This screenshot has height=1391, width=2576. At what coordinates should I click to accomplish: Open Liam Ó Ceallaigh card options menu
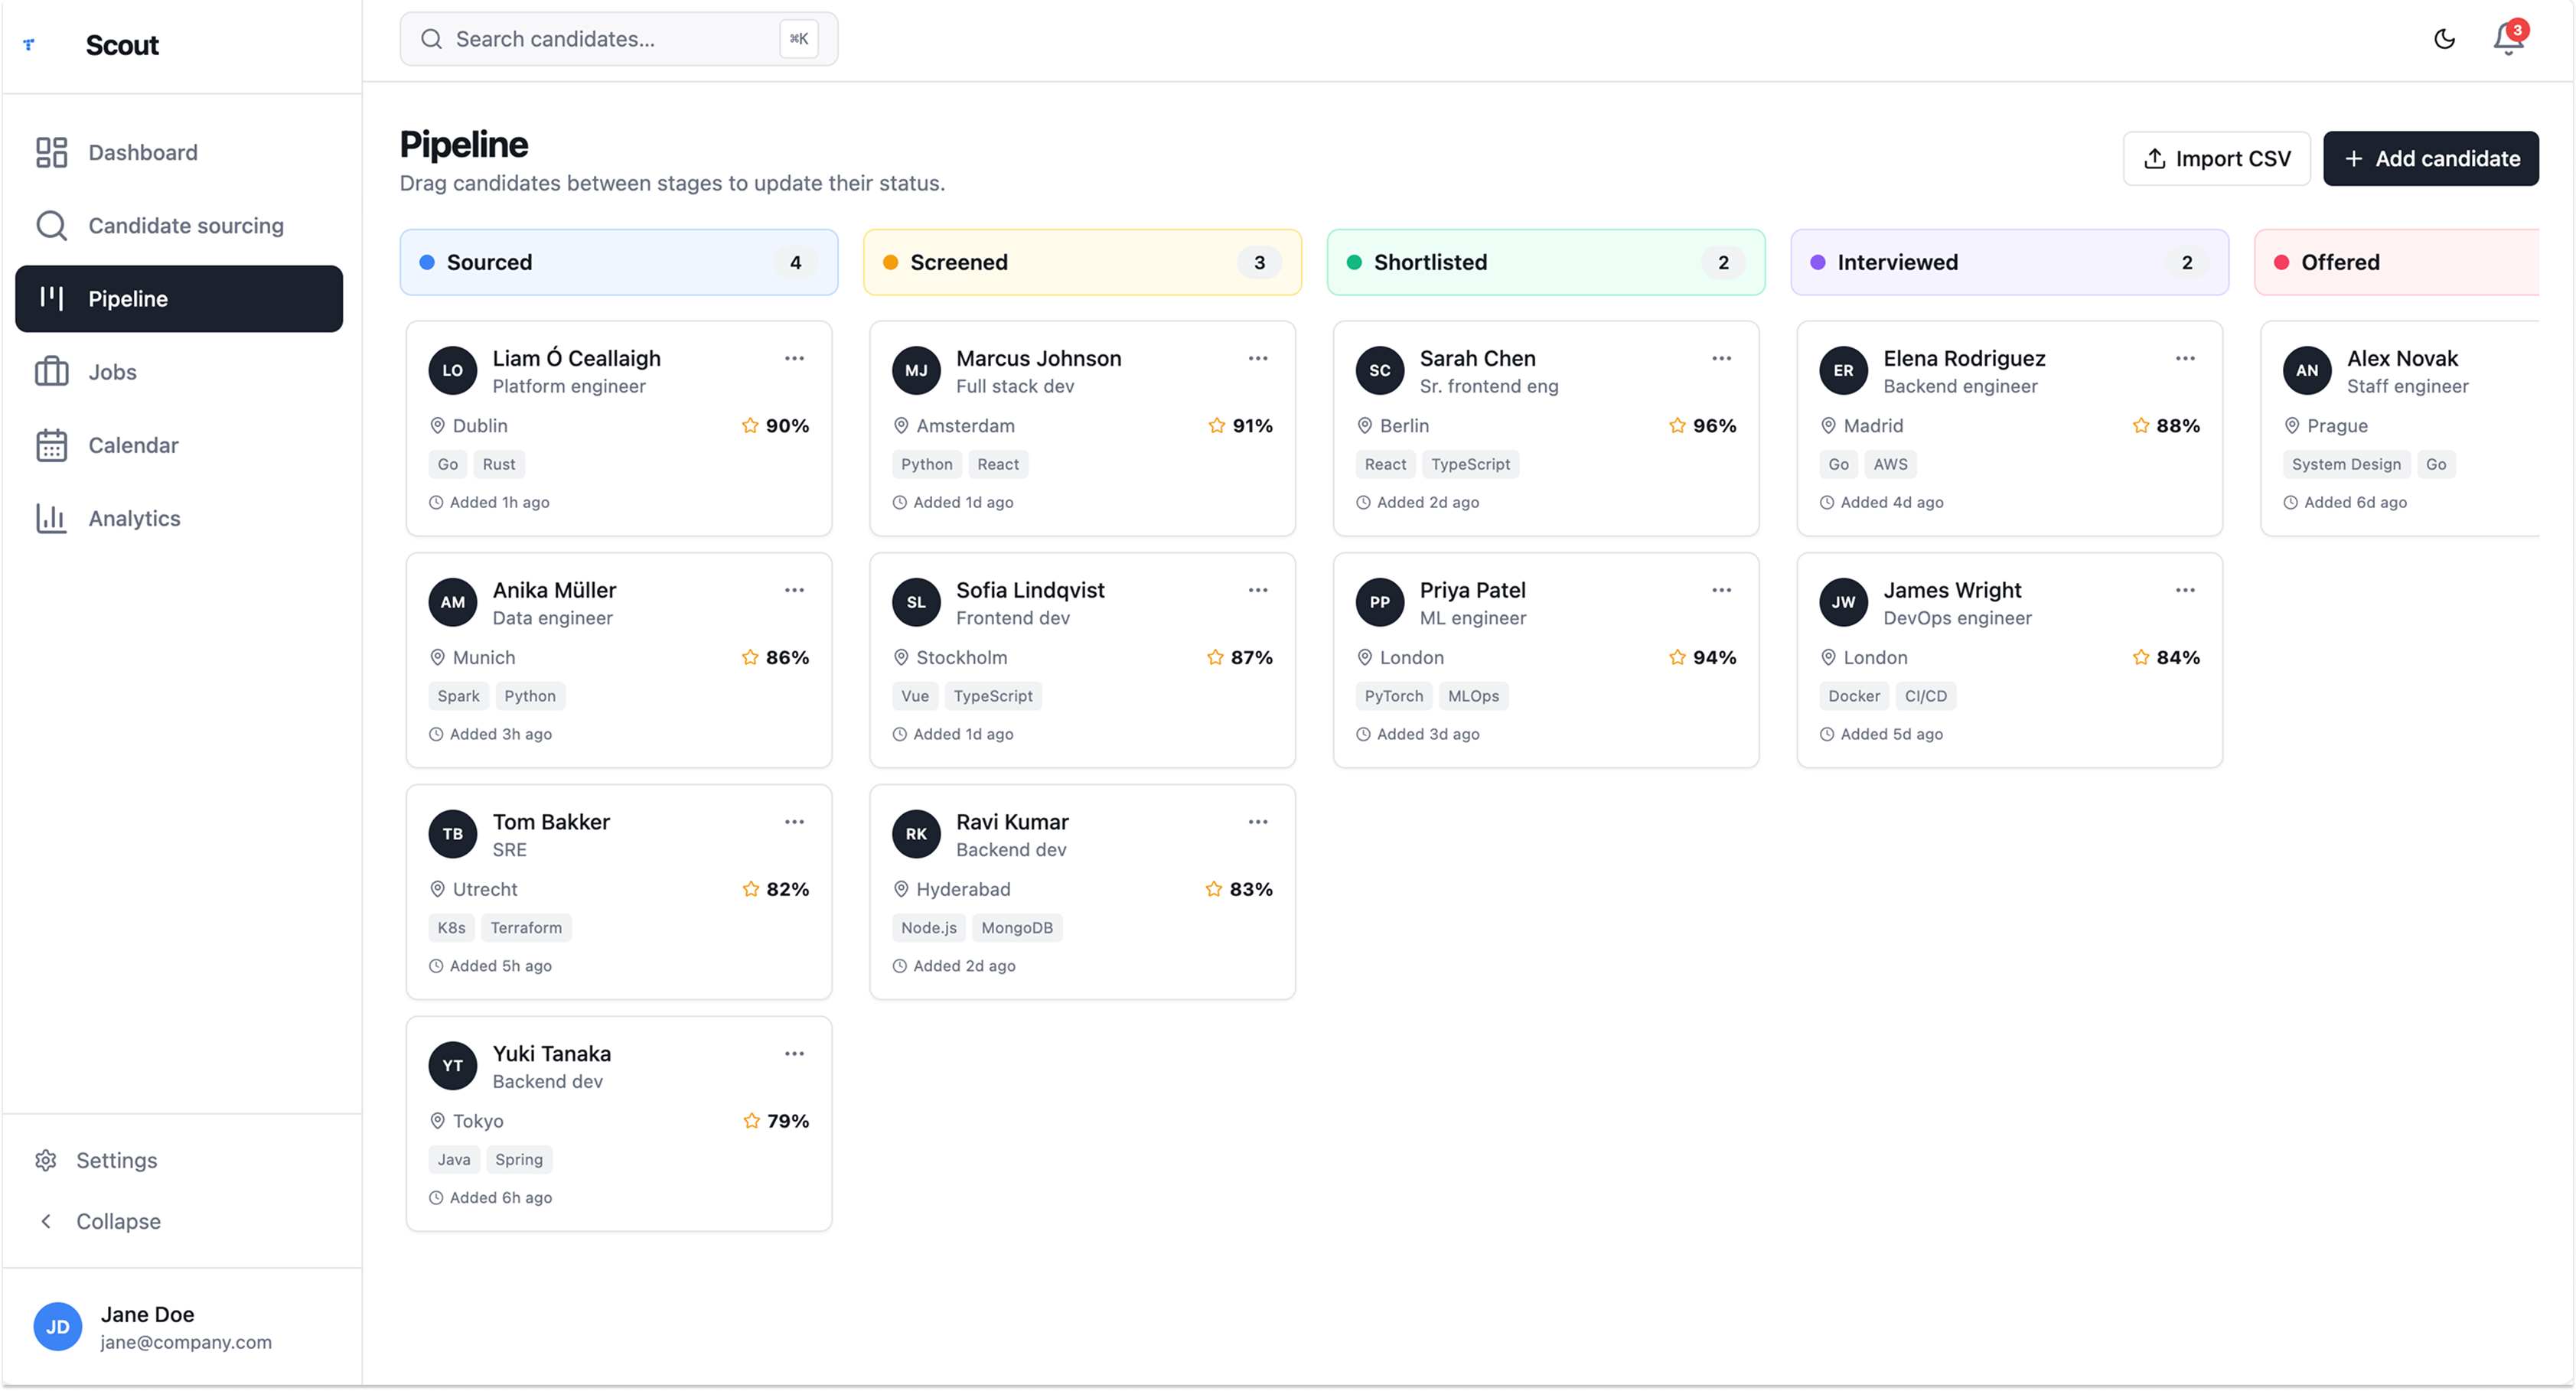coord(794,358)
